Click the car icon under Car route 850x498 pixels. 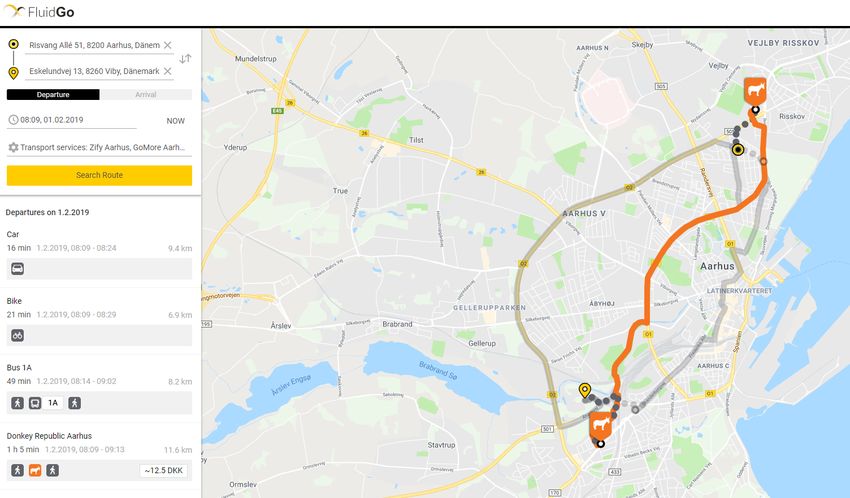tap(17, 268)
